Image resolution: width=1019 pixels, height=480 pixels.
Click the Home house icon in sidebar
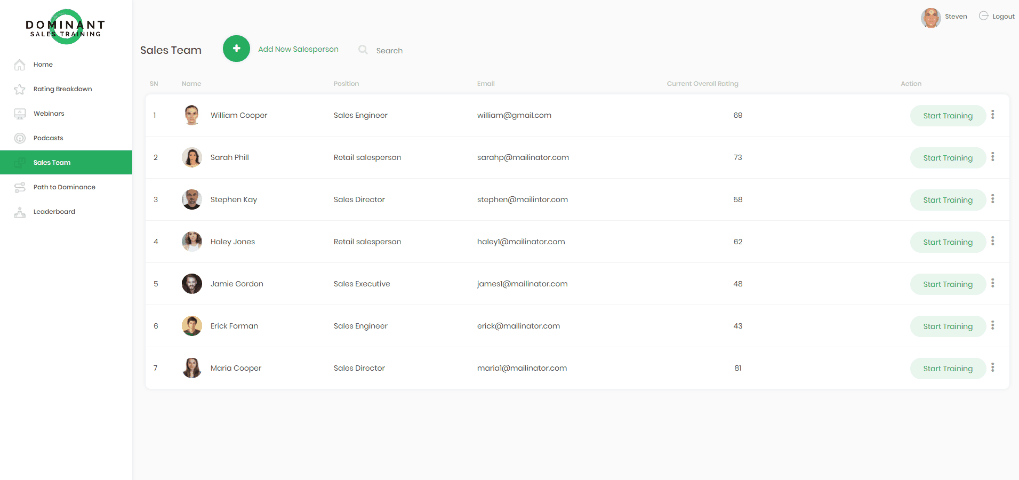coord(19,64)
